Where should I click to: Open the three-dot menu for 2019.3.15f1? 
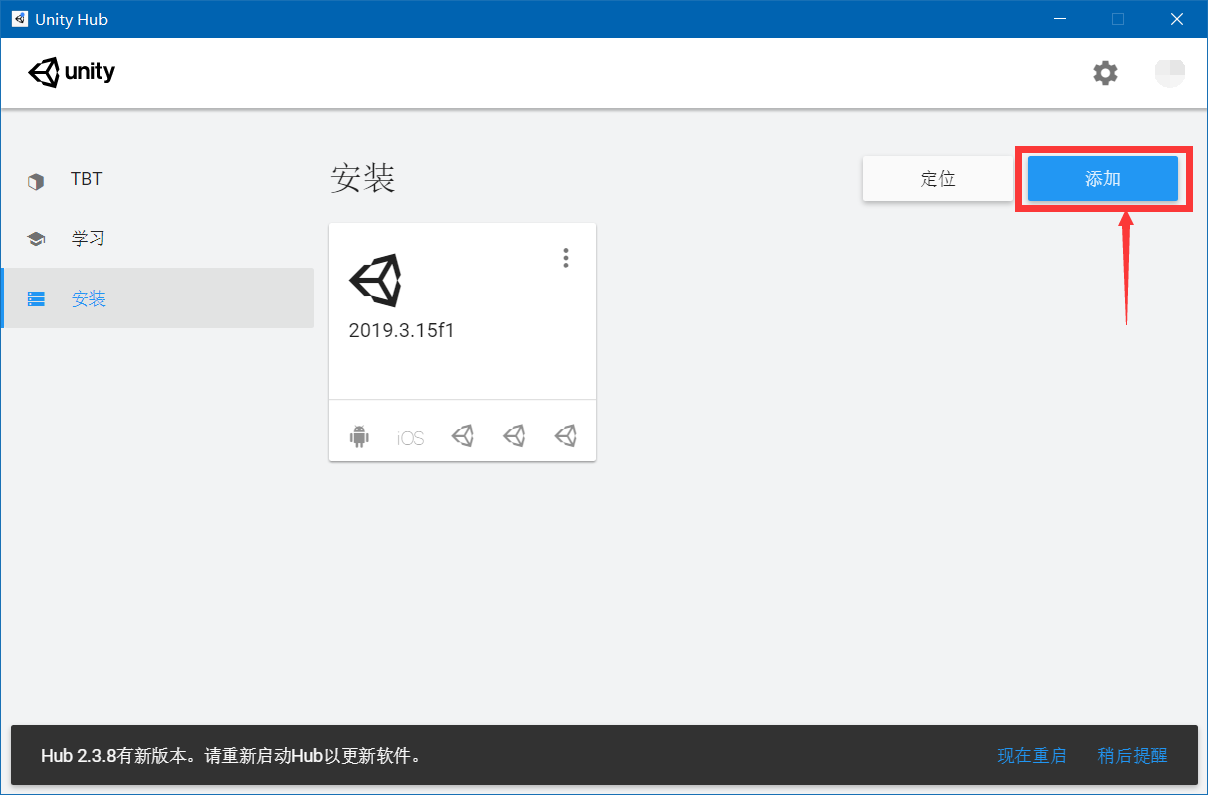[x=566, y=258]
